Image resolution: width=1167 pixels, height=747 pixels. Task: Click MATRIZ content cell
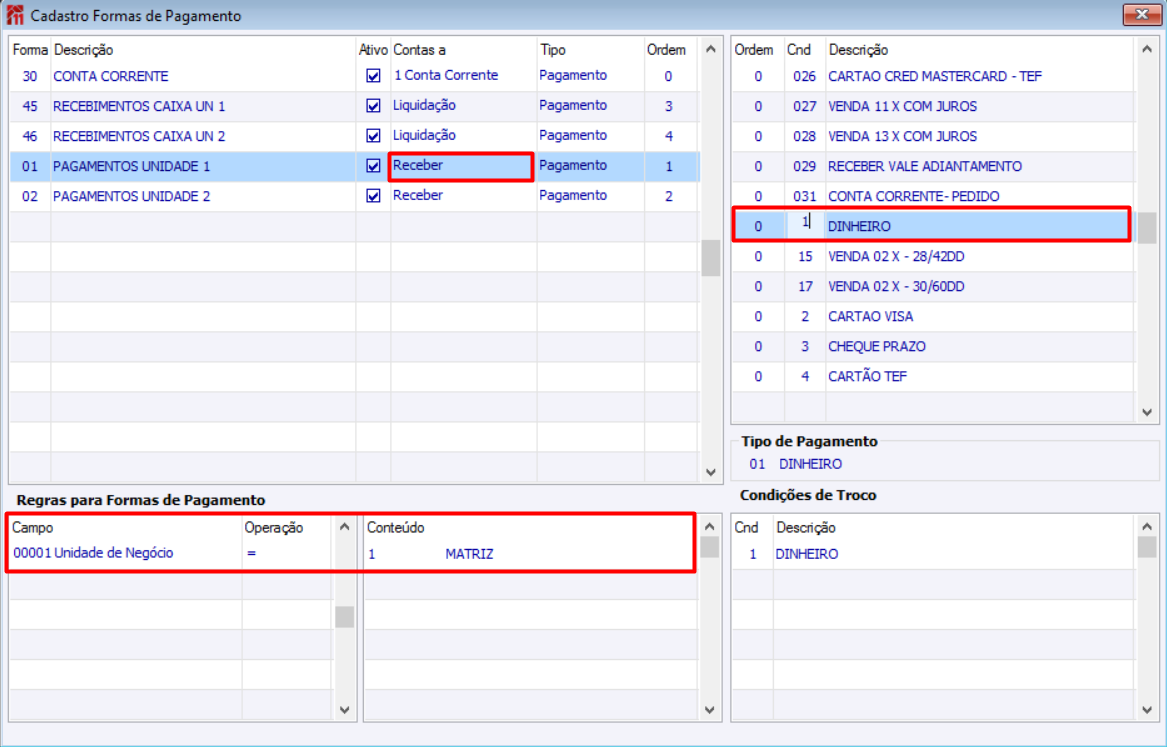[469, 554]
